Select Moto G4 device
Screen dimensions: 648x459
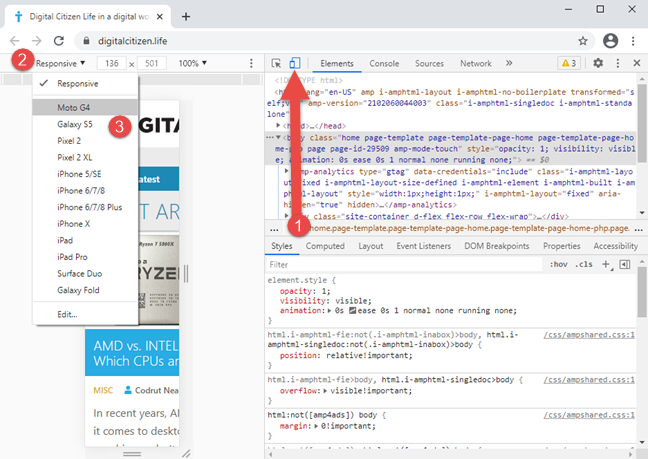85,108
